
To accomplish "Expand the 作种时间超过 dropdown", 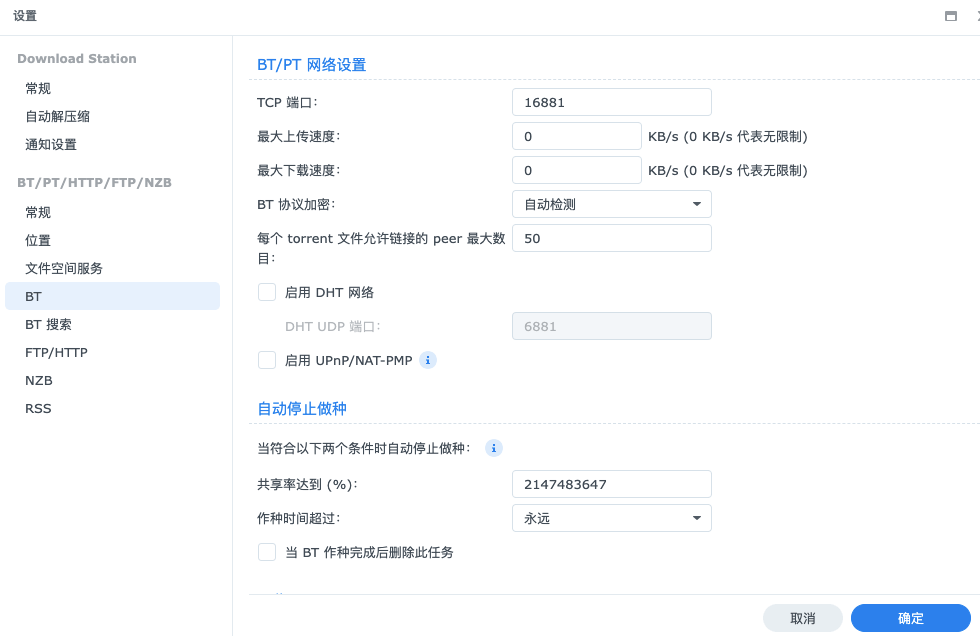I will pos(611,518).
